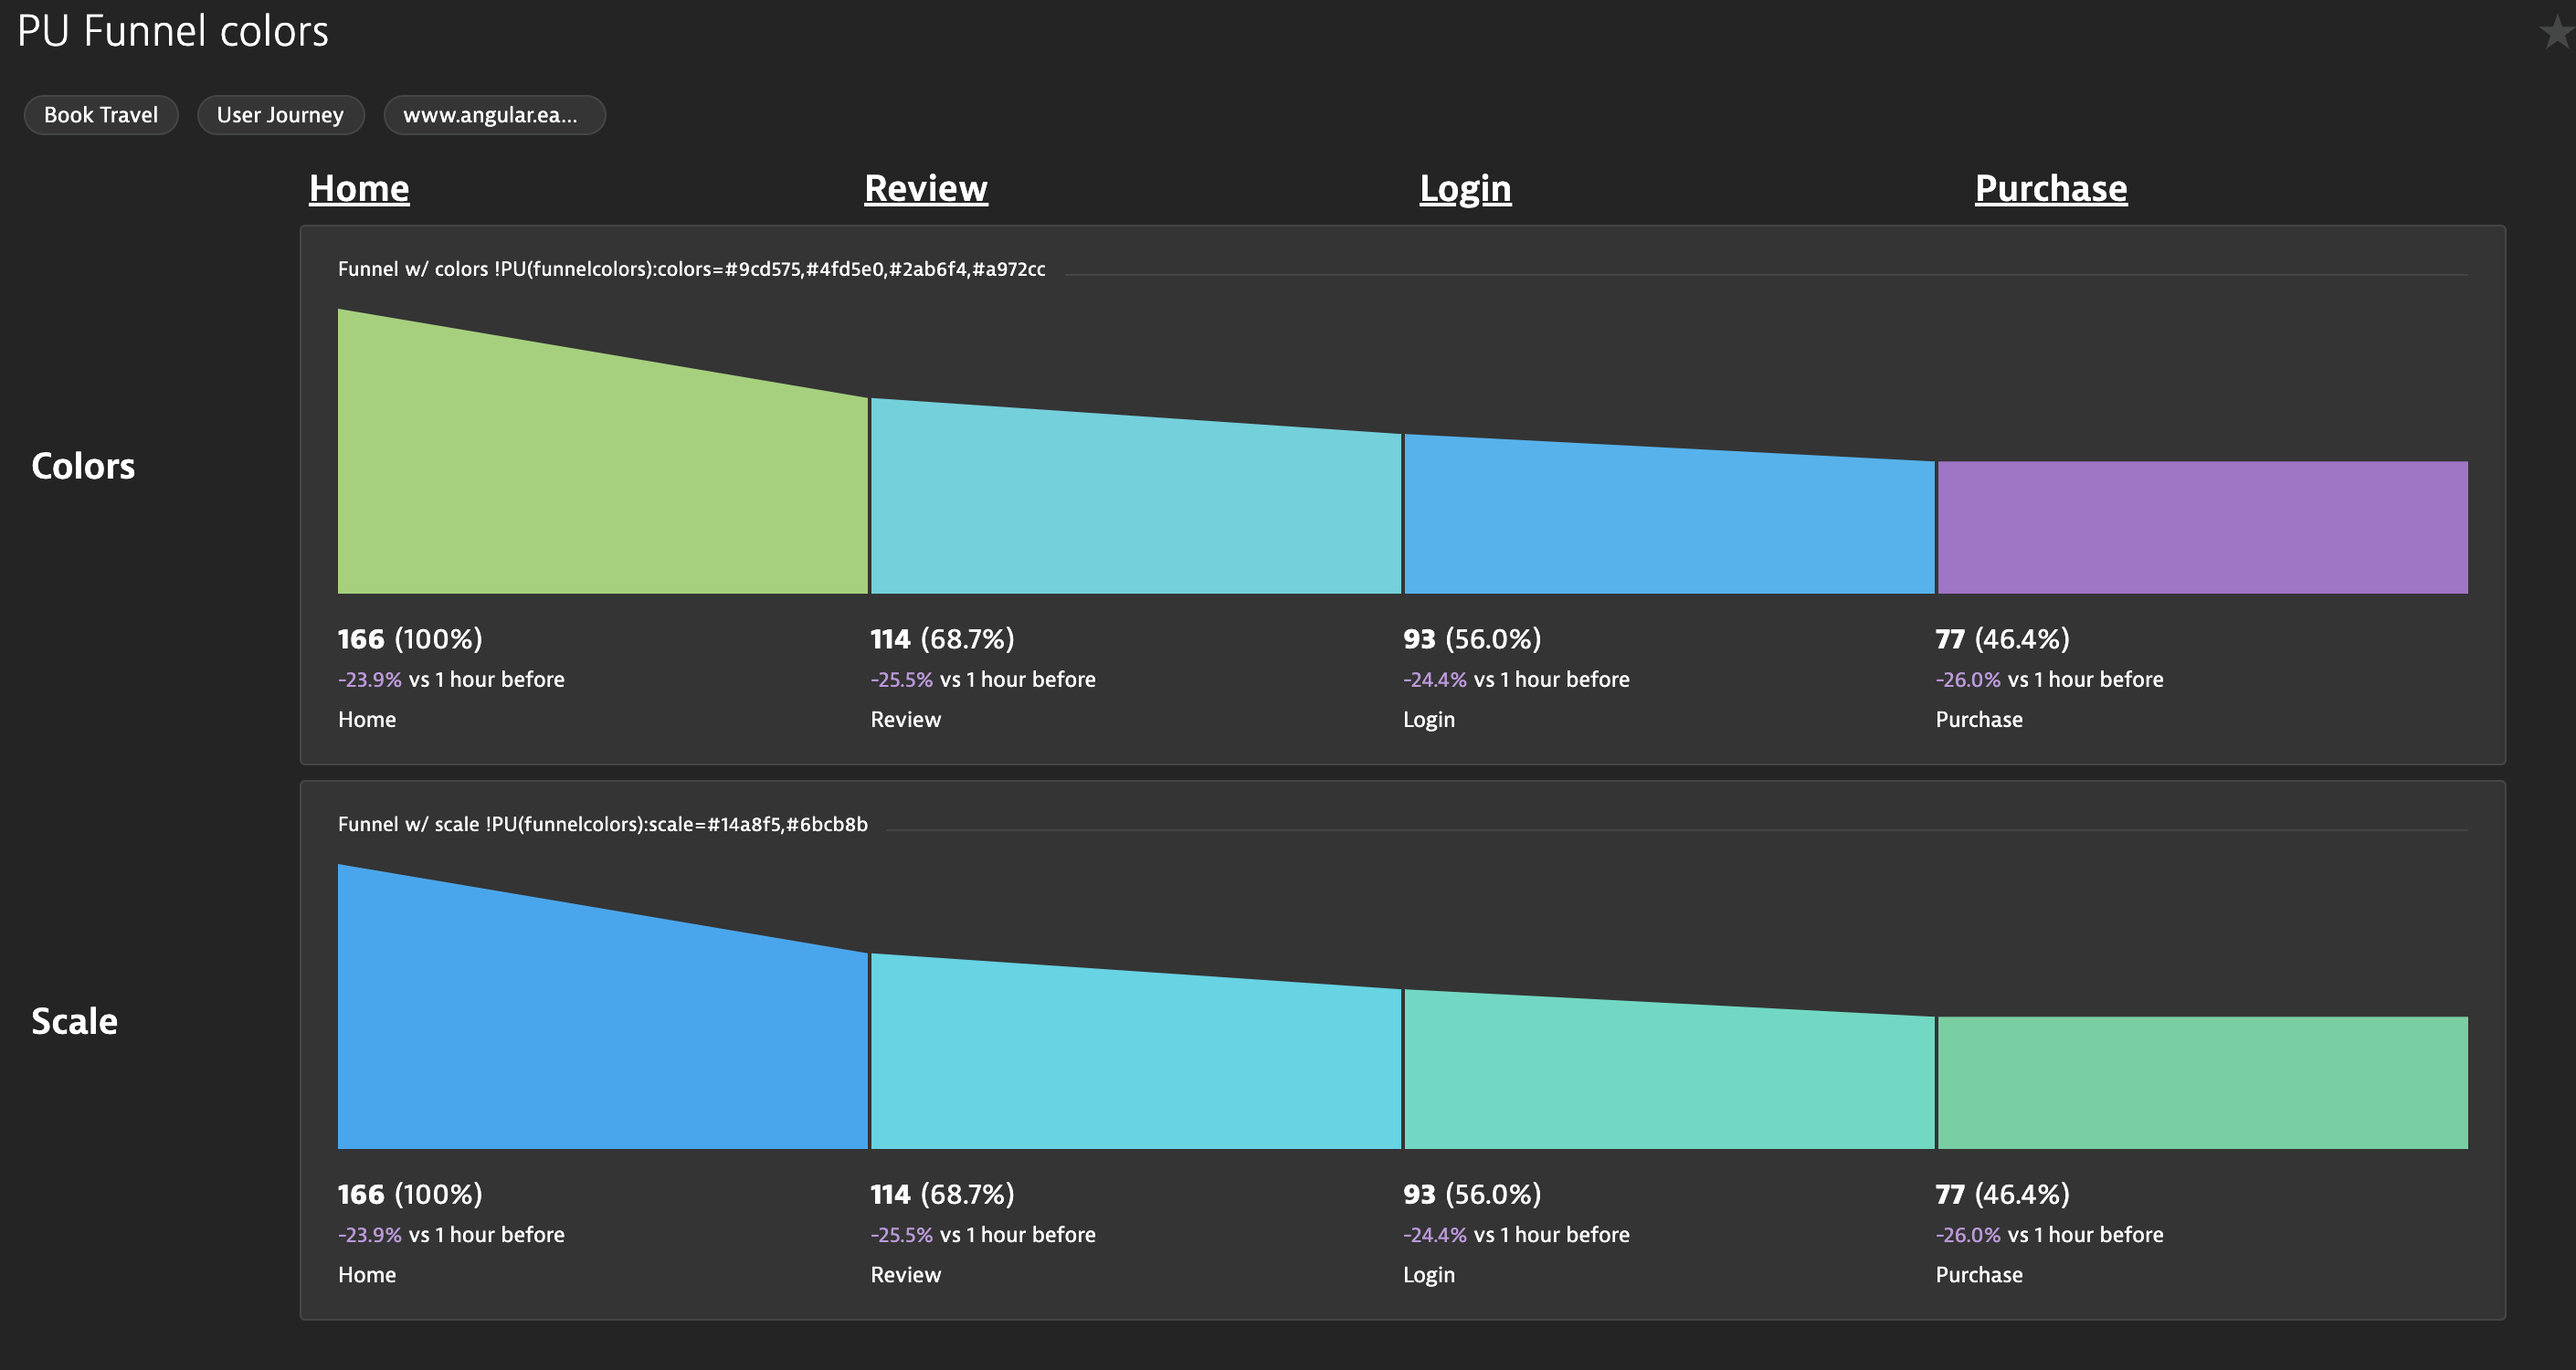Open the Home header link

[x=359, y=188]
